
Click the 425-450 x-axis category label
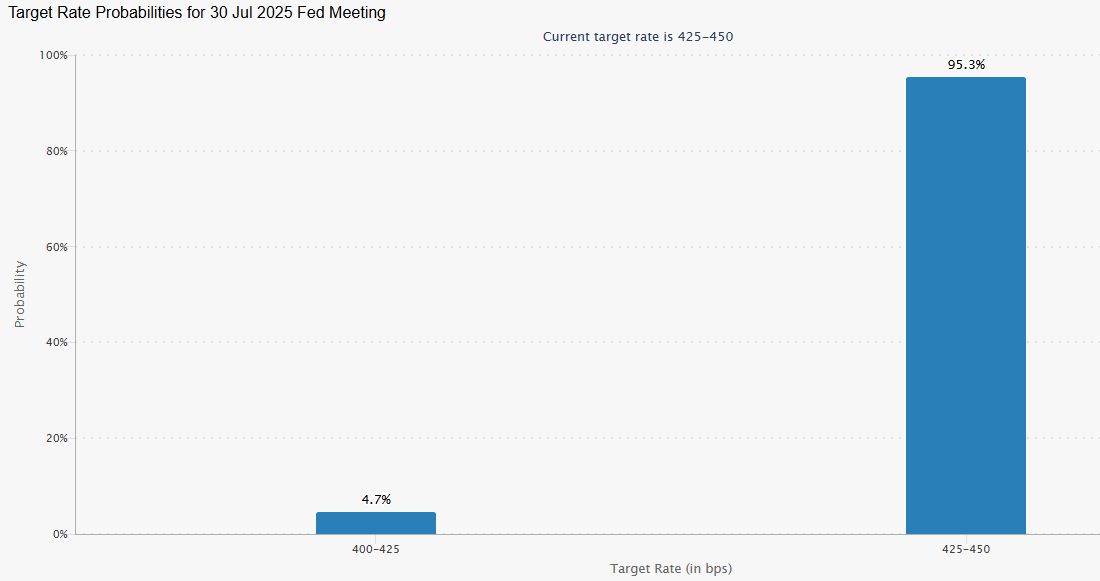pos(965,549)
